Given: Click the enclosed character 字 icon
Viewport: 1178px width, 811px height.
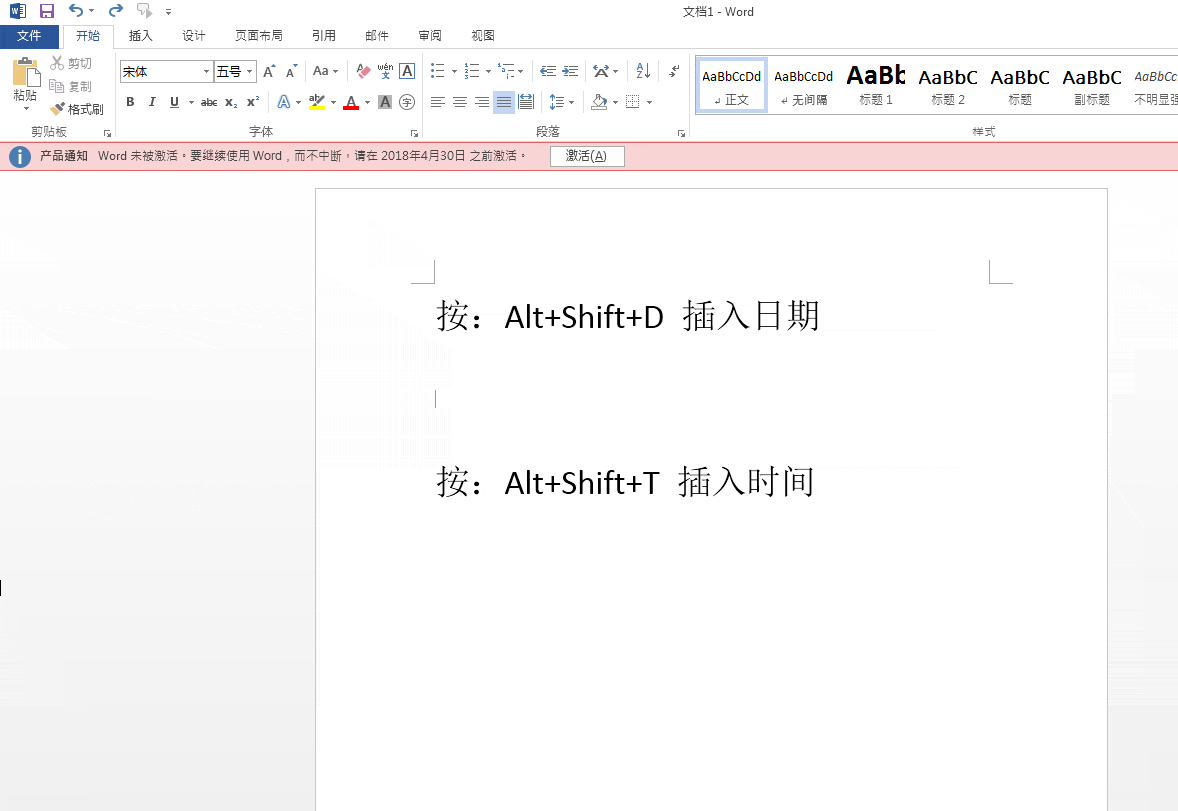Looking at the screenshot, I should (x=406, y=101).
